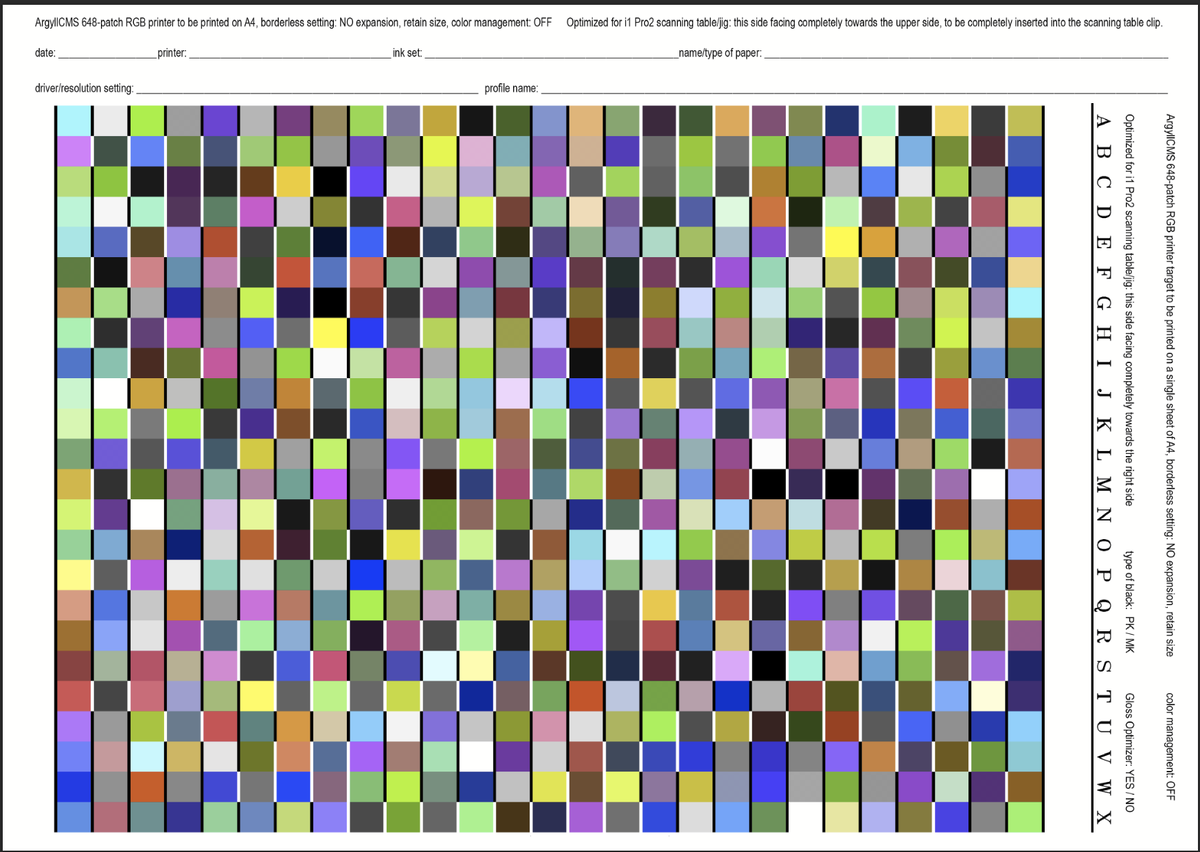This screenshot has height=852, width=1200.
Task: Click the 'name/type of paper:' label
Action: coord(721,51)
